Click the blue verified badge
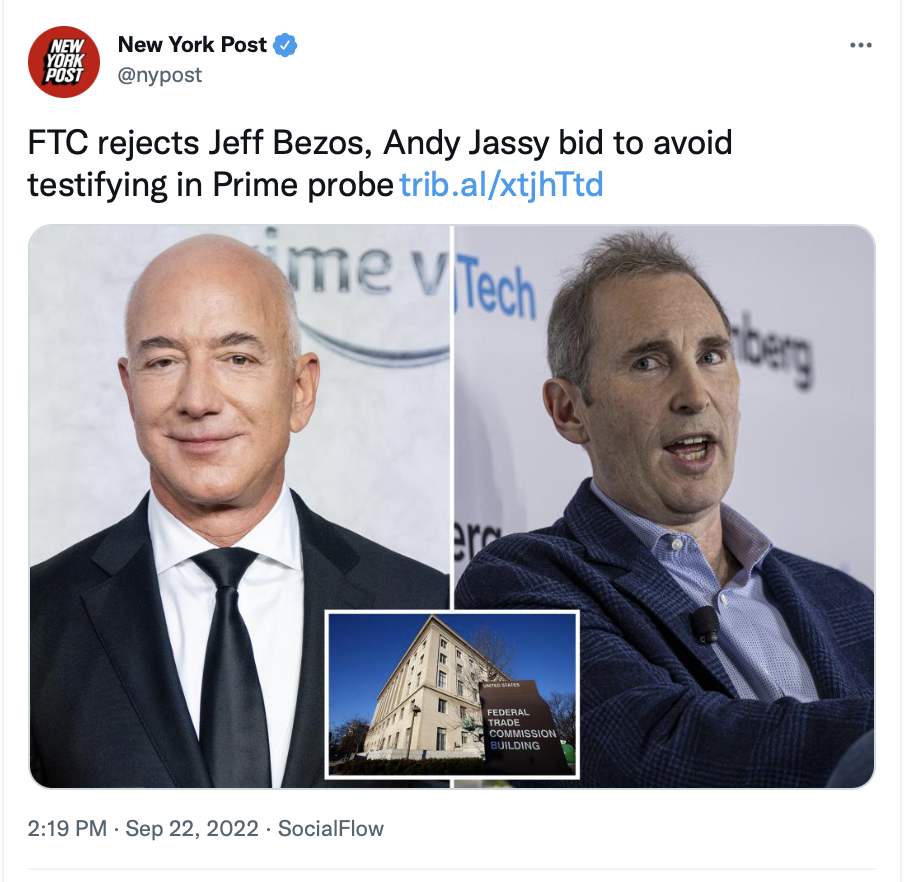 284,45
